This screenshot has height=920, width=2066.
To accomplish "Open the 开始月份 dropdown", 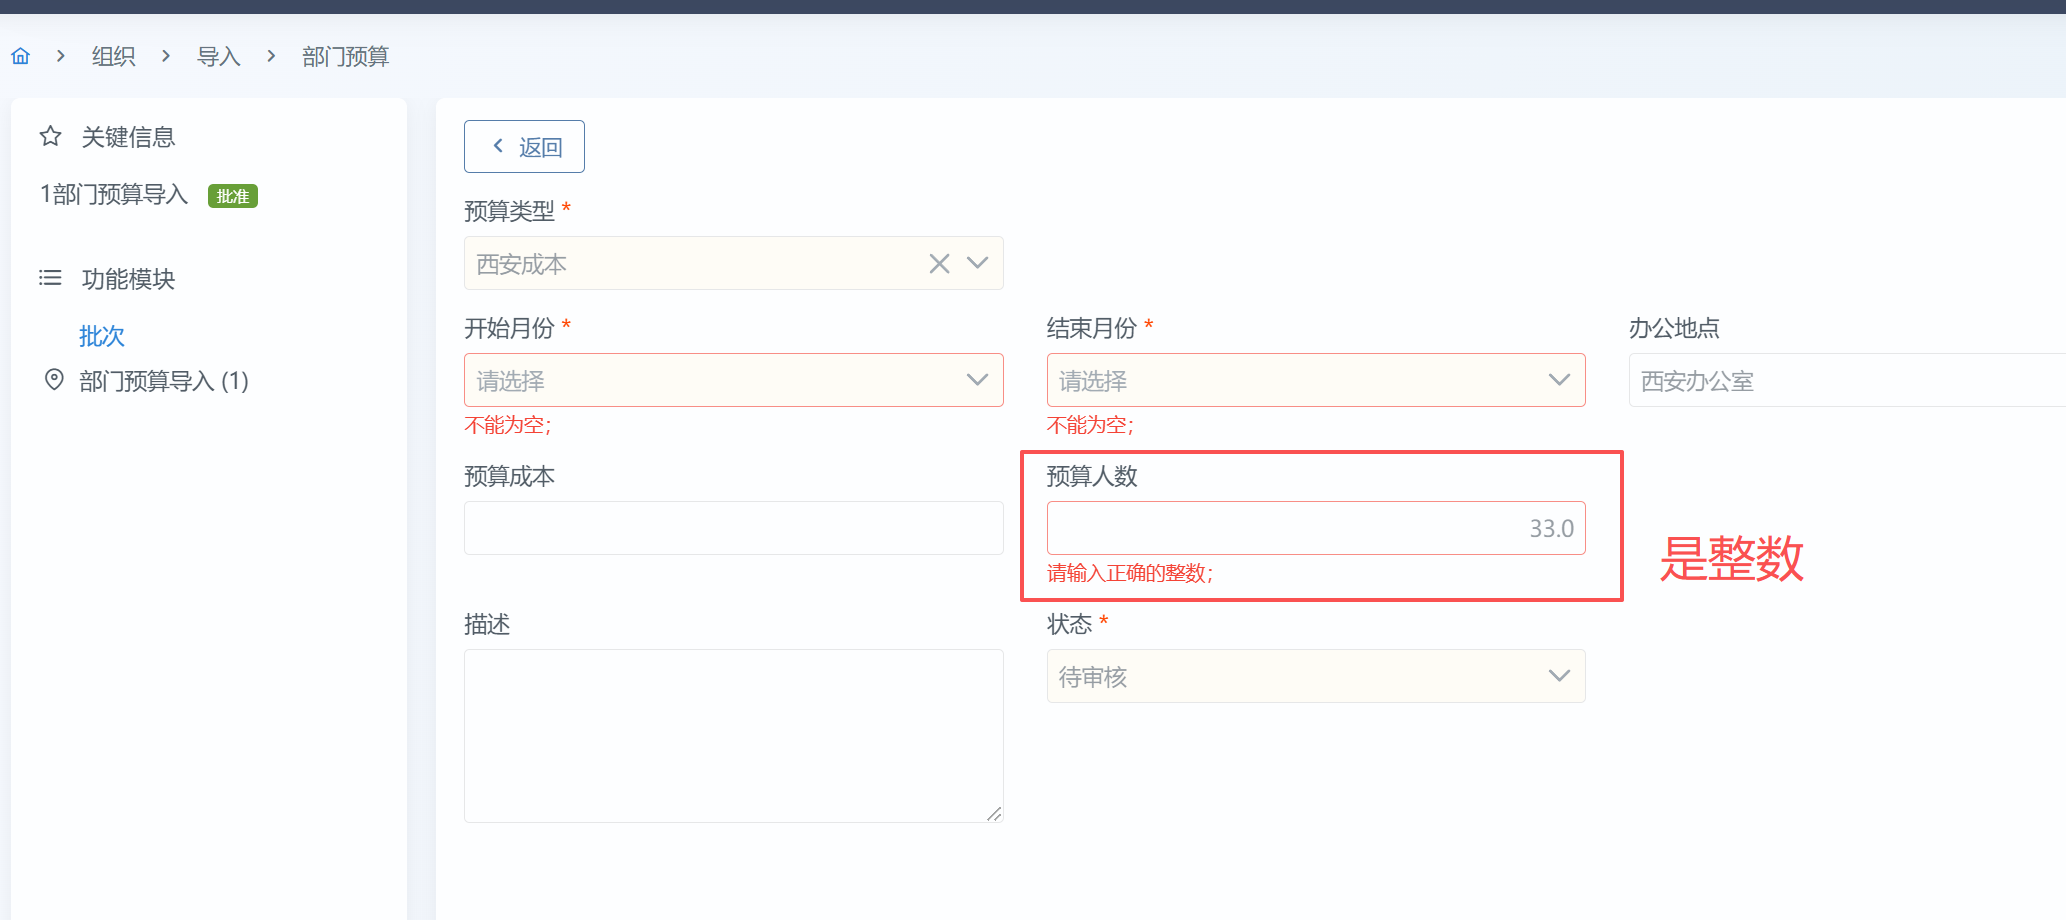I will point(733,380).
